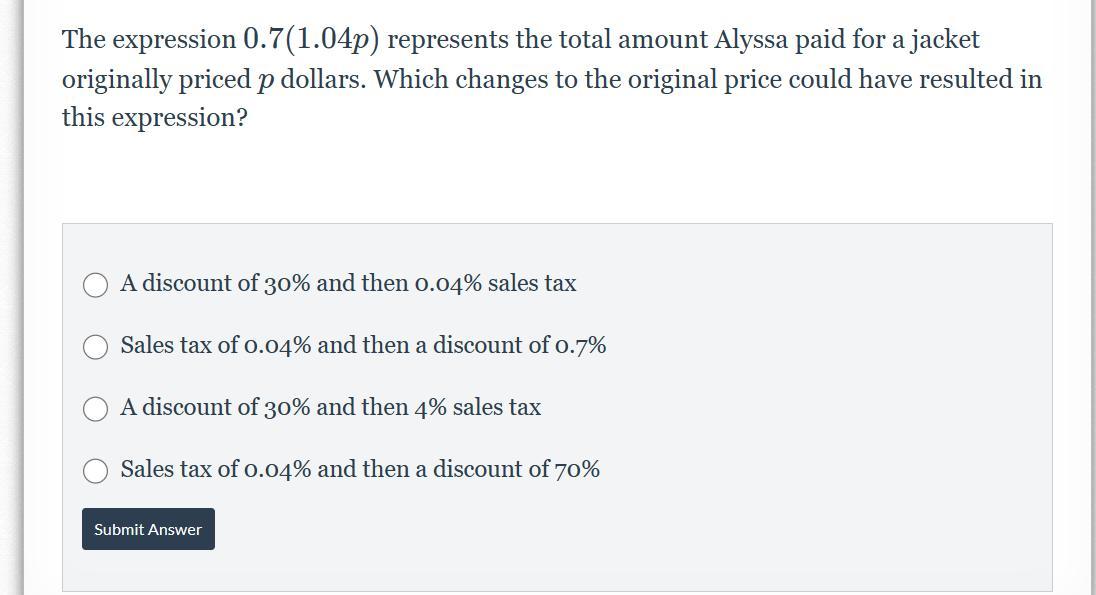Click the math expression 0.7(1.04p)
Image resolution: width=1096 pixels, height=595 pixels.
(x=311, y=40)
